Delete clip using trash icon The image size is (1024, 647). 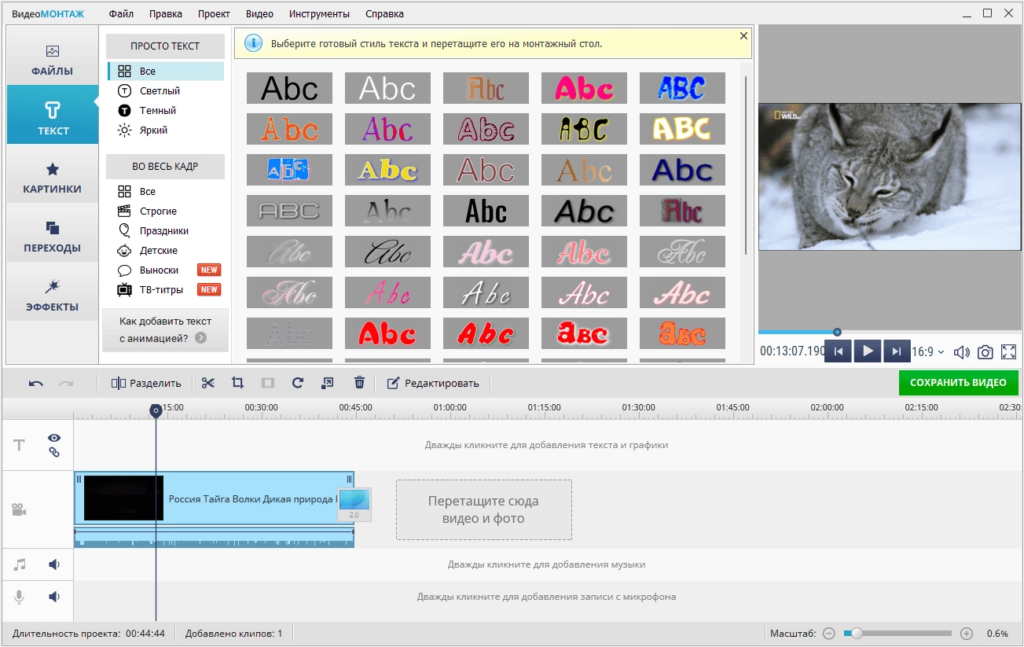(359, 383)
